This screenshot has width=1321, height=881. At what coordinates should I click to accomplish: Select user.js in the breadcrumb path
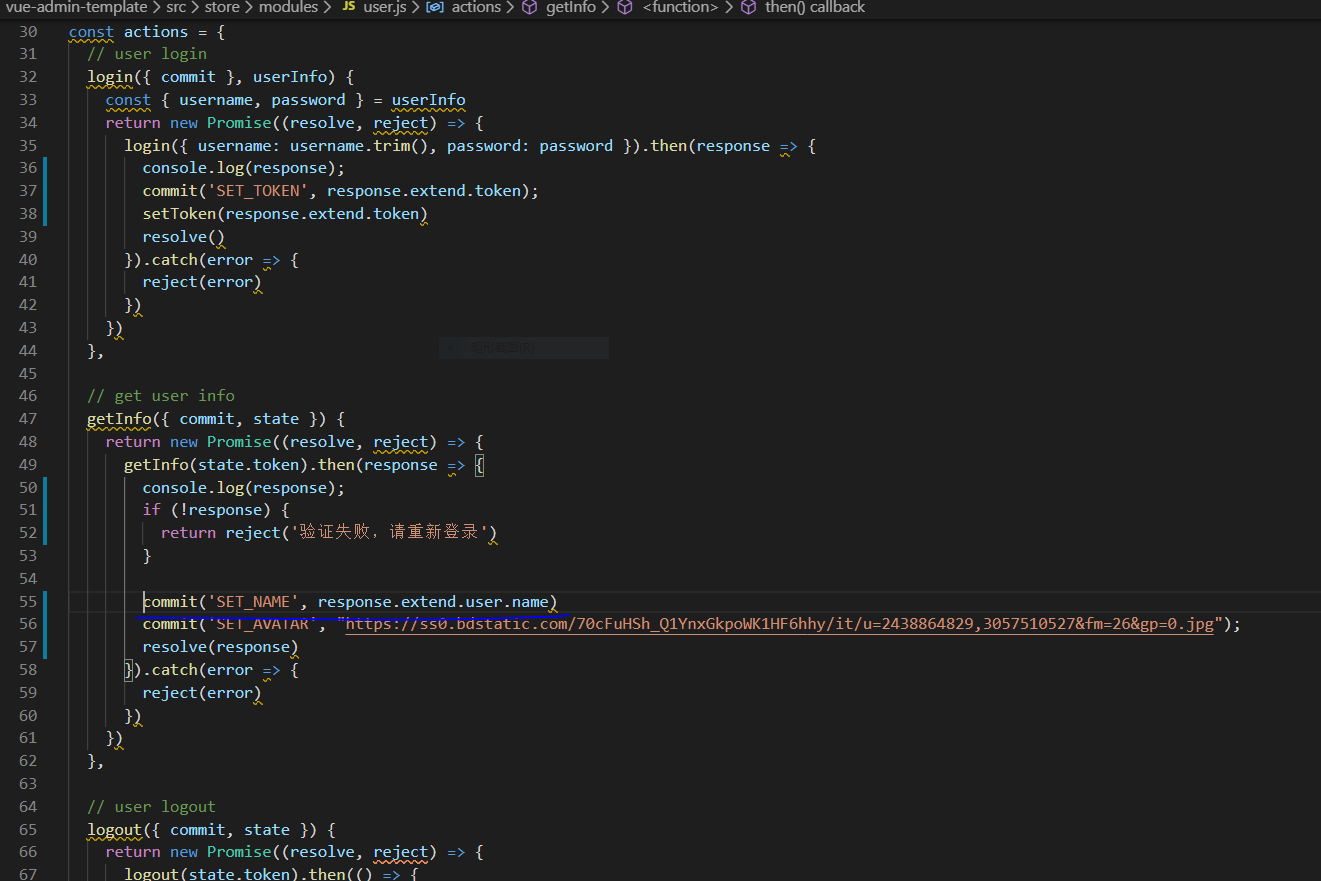[x=384, y=8]
